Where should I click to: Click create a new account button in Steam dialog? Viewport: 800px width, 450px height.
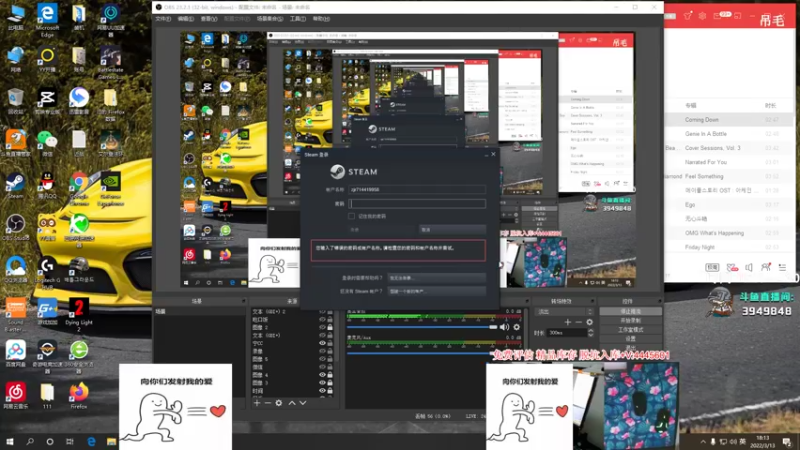pyautogui.click(x=437, y=291)
